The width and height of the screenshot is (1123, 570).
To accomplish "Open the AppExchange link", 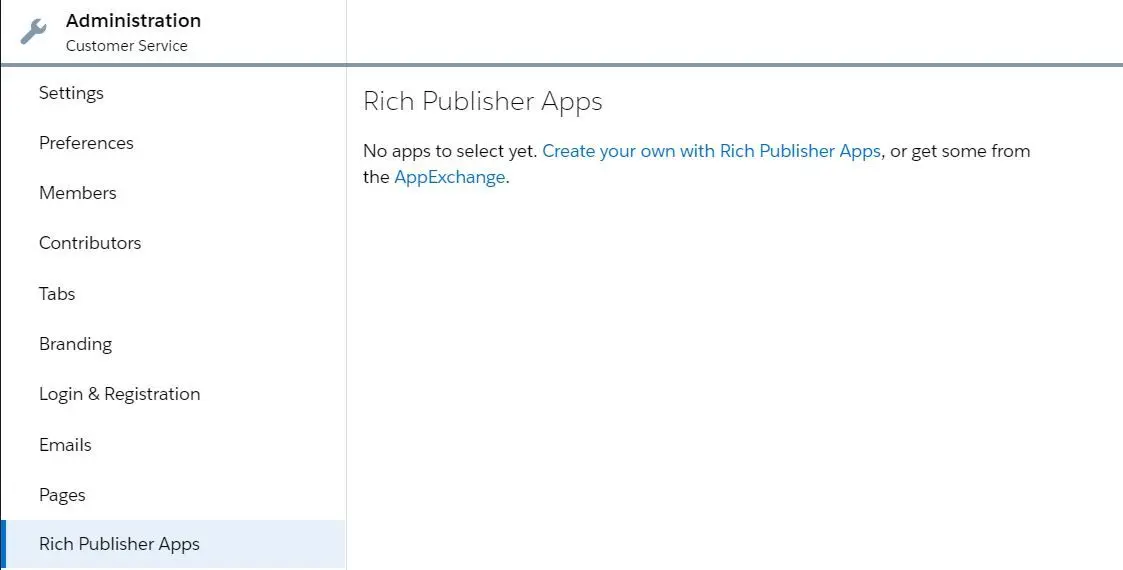I will tap(450, 177).
